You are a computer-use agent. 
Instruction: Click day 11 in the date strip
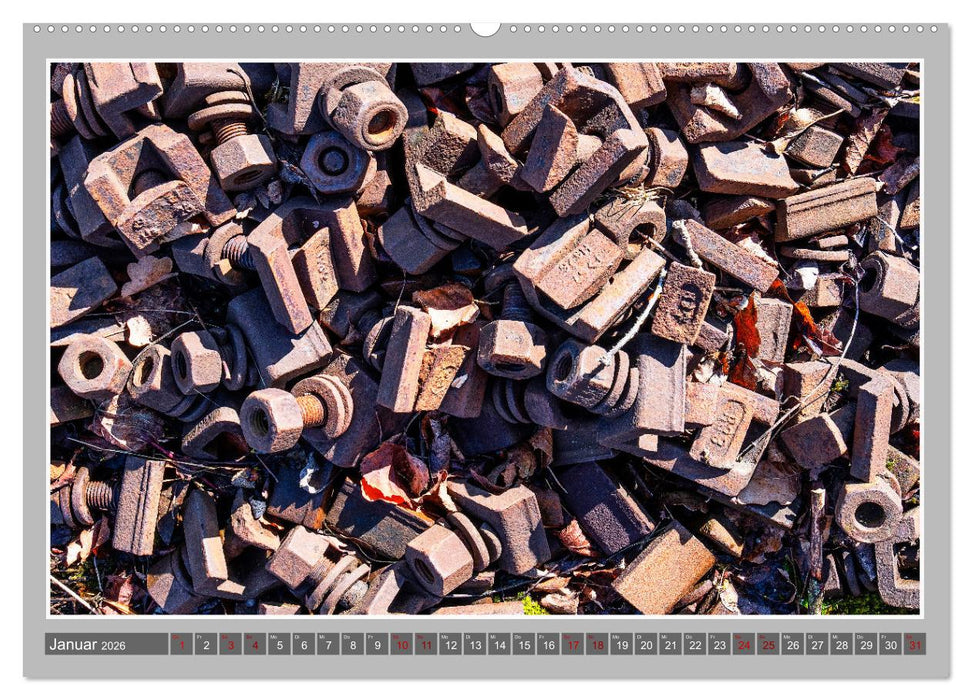click(426, 645)
